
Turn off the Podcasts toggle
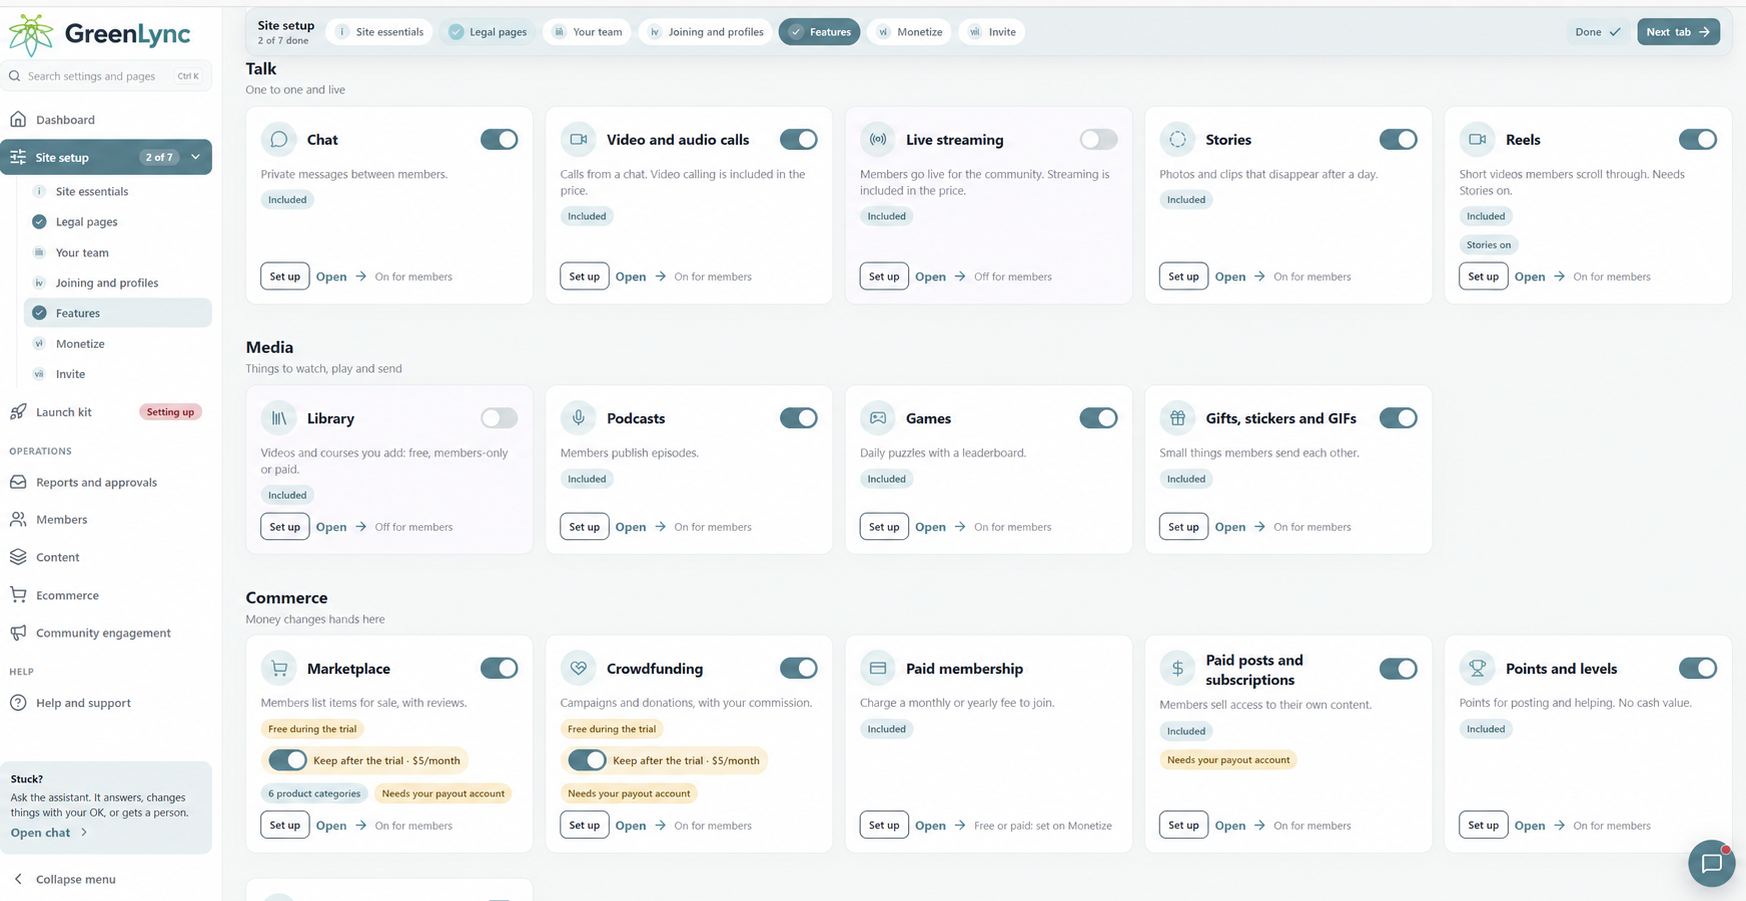(x=798, y=418)
